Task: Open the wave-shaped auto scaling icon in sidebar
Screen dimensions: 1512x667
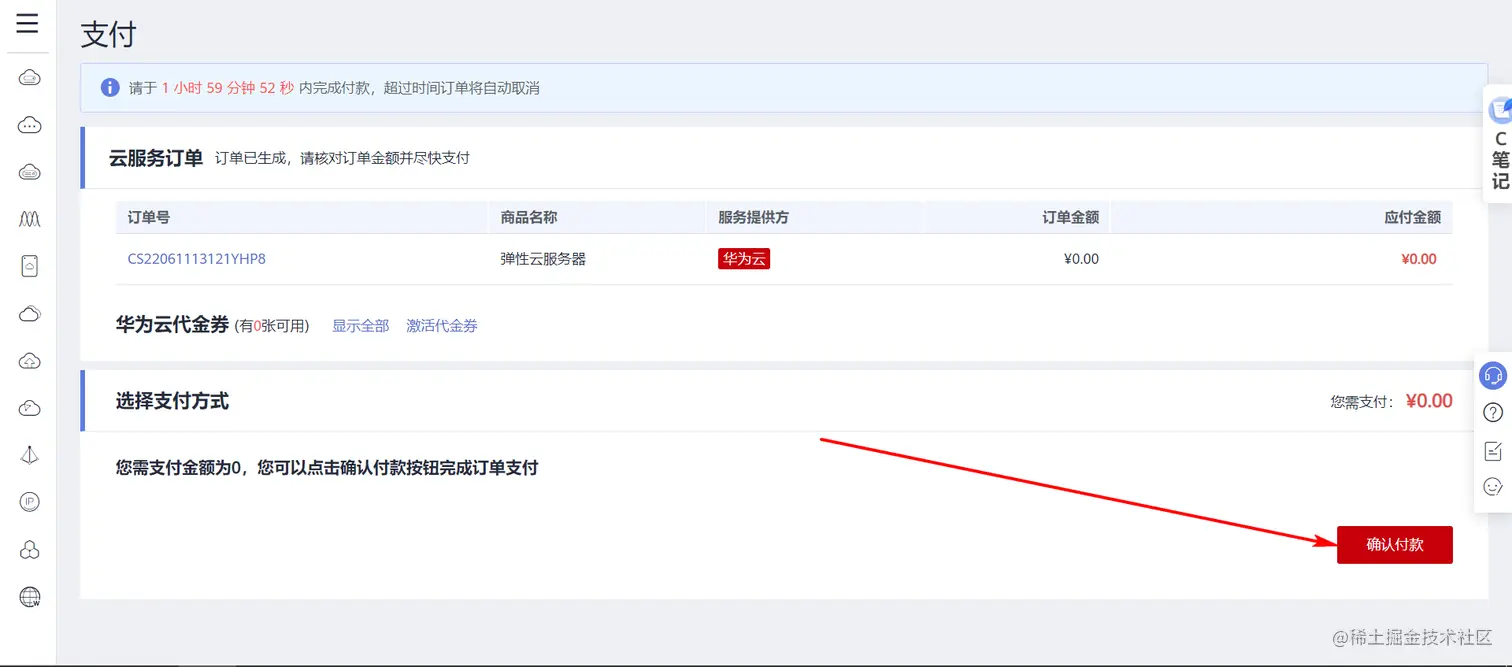Action: tap(30, 218)
